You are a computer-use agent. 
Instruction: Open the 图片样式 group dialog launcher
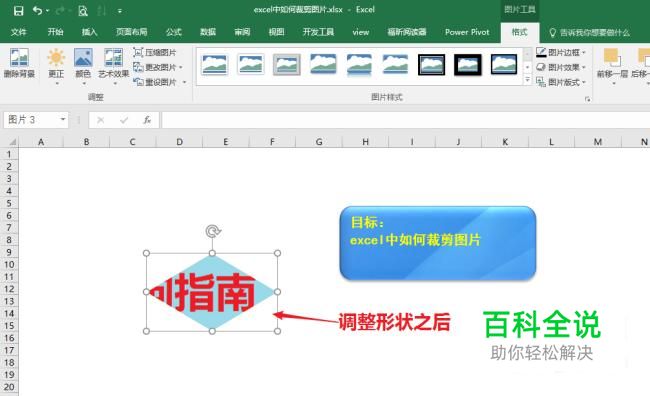pos(587,99)
